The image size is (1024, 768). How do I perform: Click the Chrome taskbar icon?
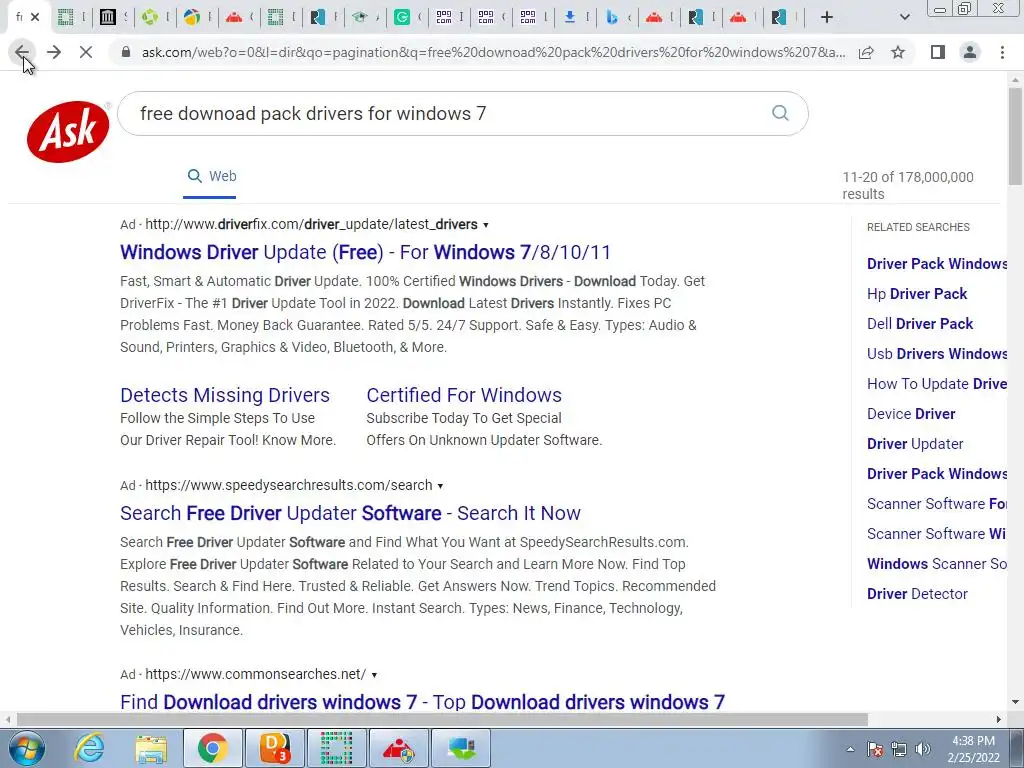point(213,748)
